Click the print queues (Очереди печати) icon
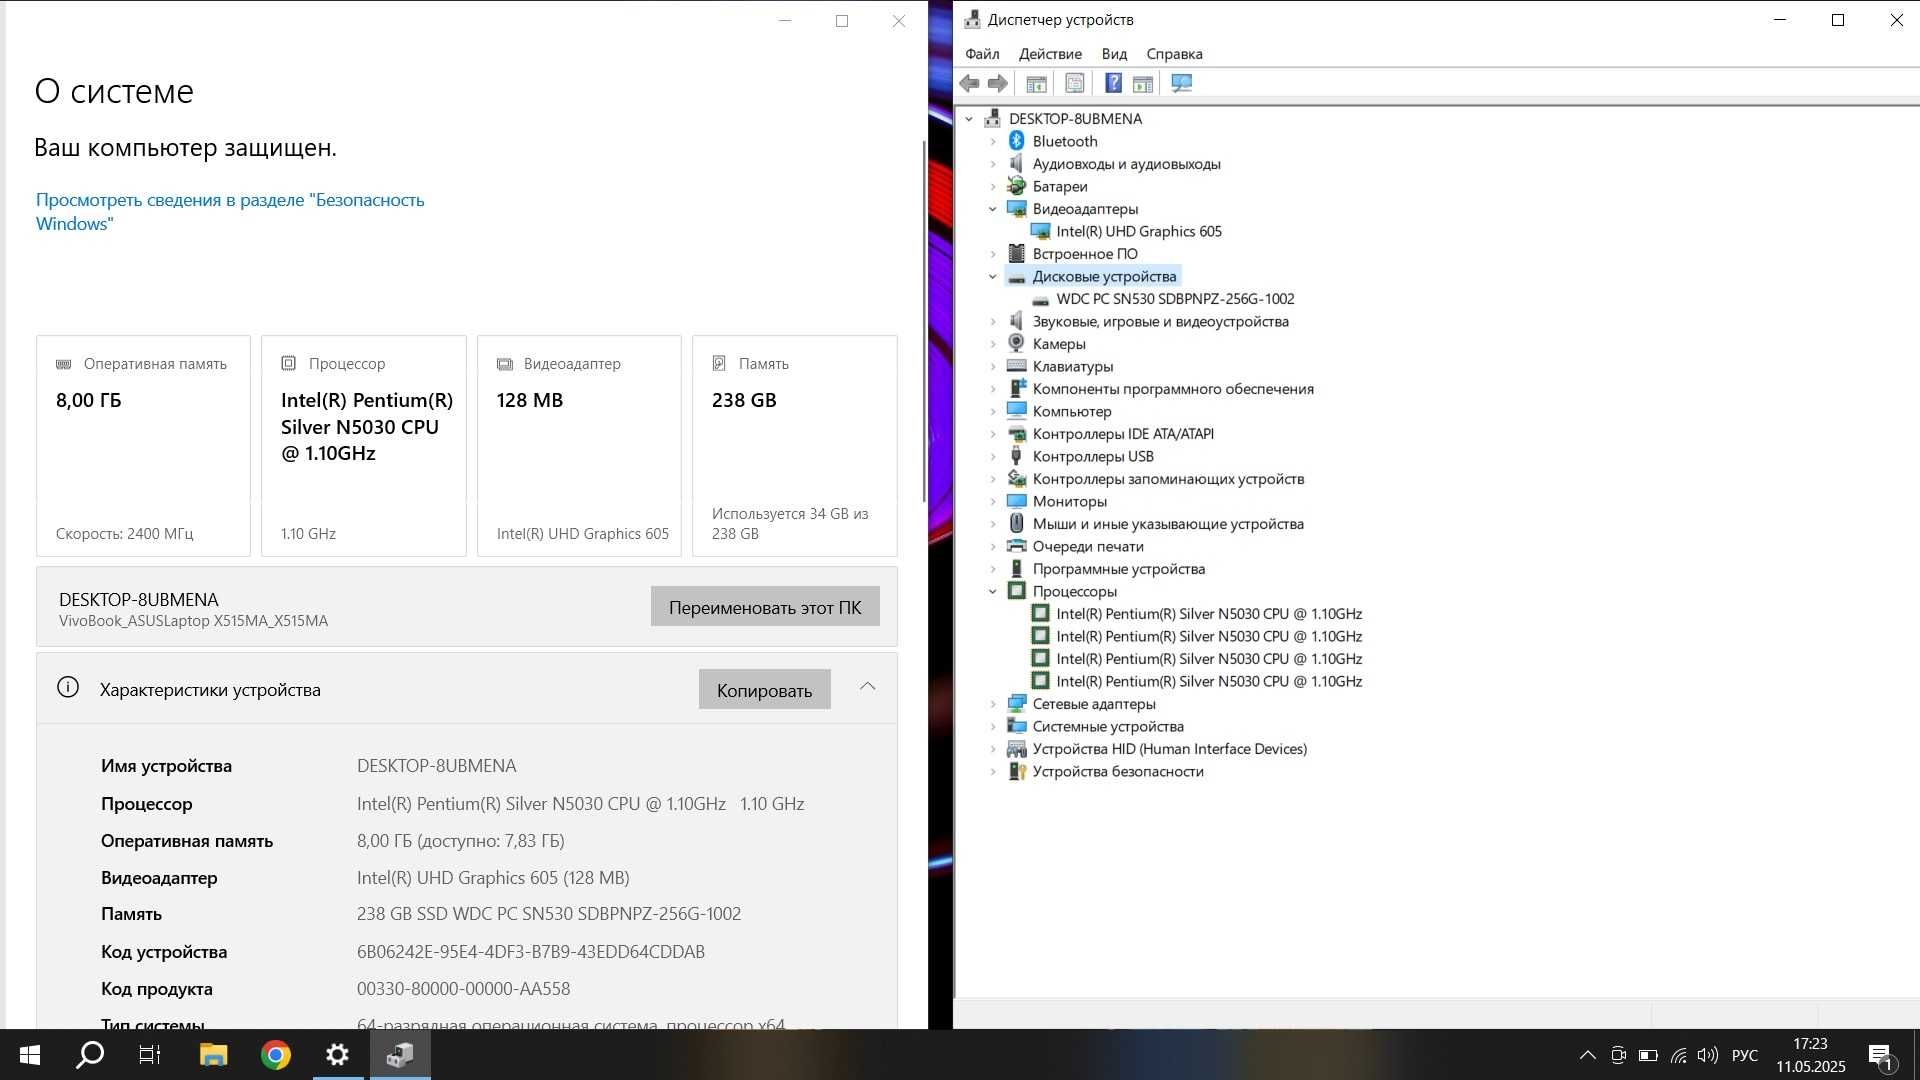The image size is (1920, 1080). [1017, 546]
